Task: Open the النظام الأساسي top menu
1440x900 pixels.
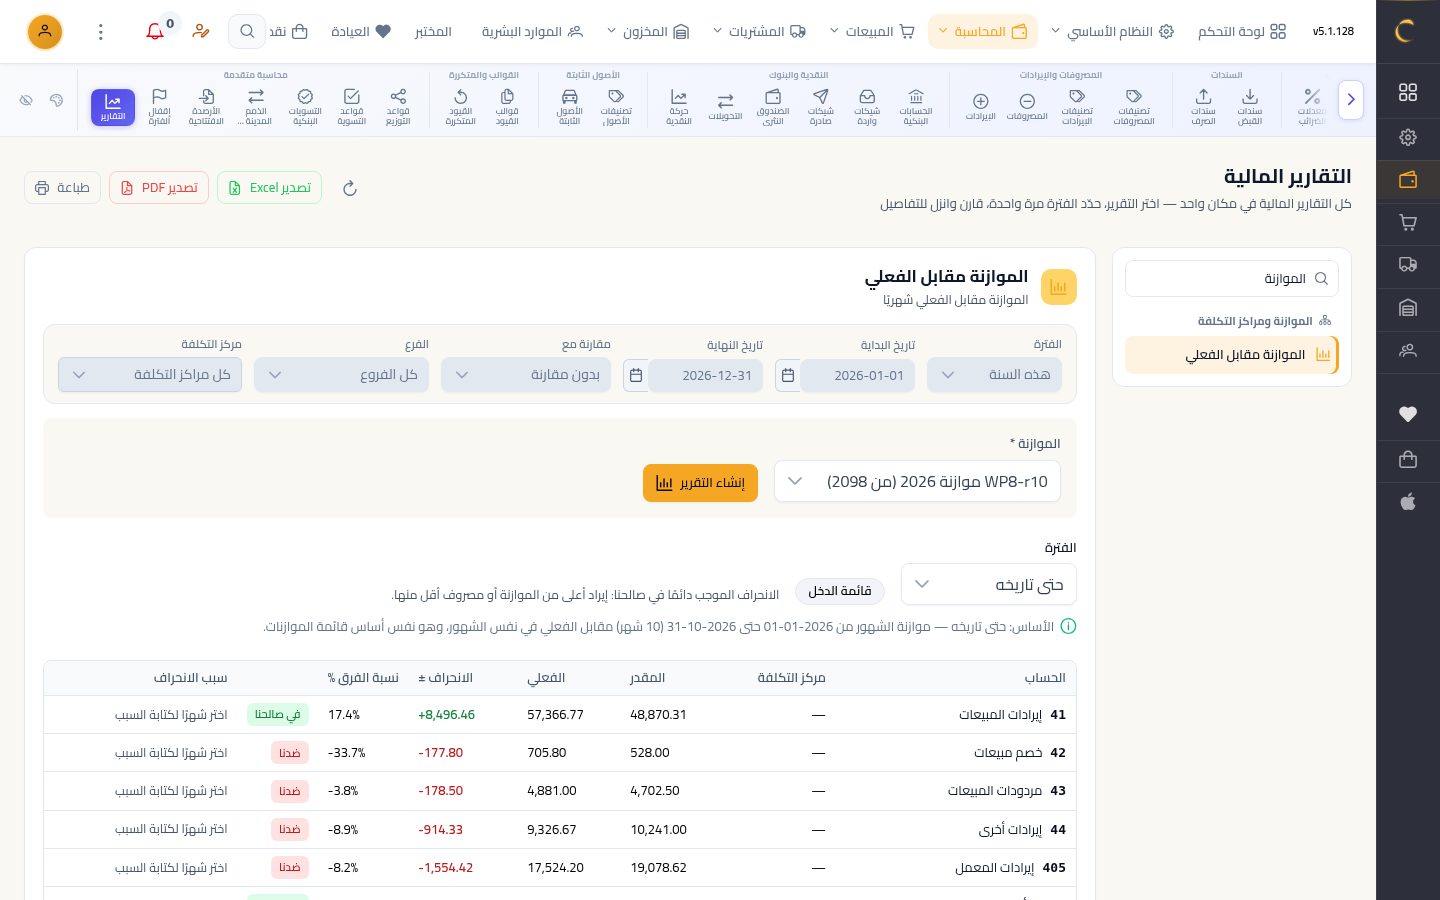Action: point(1112,31)
